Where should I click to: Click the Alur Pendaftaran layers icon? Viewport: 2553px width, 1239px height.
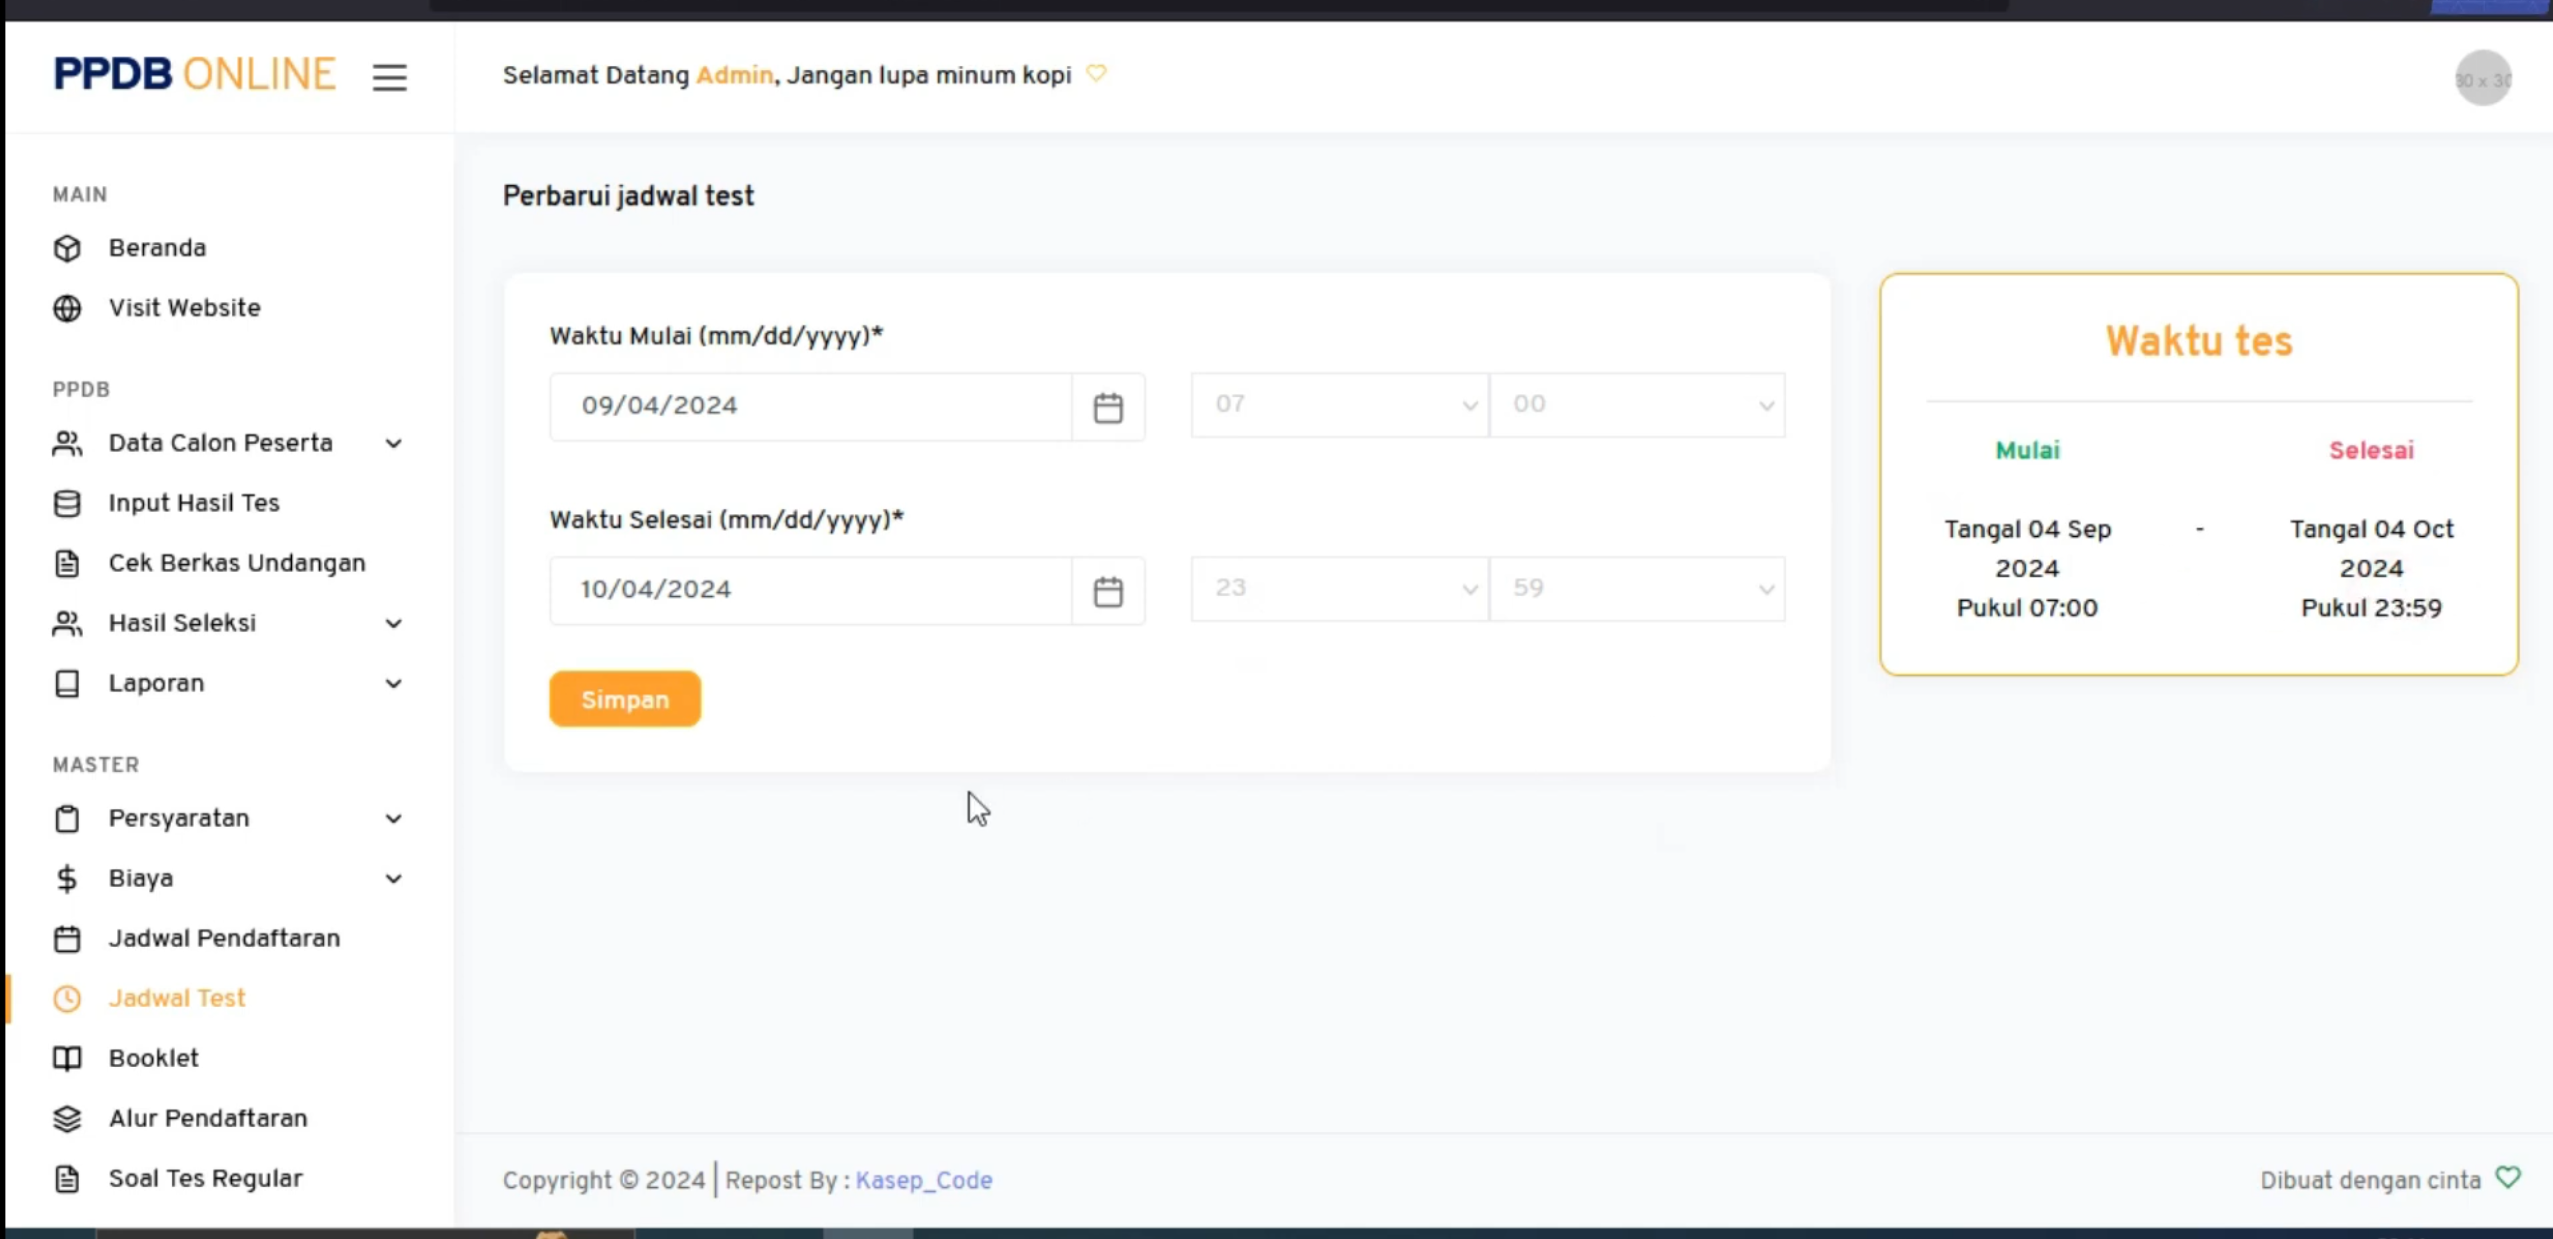(67, 1118)
